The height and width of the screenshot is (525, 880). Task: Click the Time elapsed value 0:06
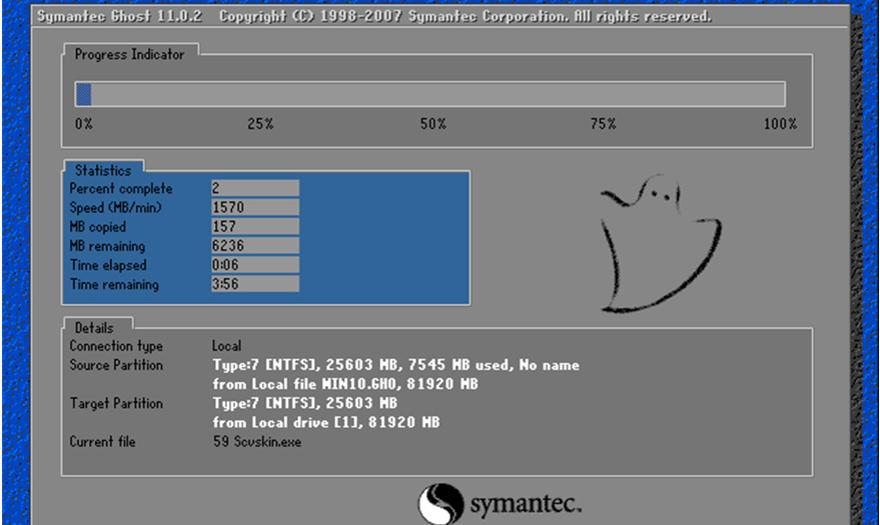tap(255, 264)
